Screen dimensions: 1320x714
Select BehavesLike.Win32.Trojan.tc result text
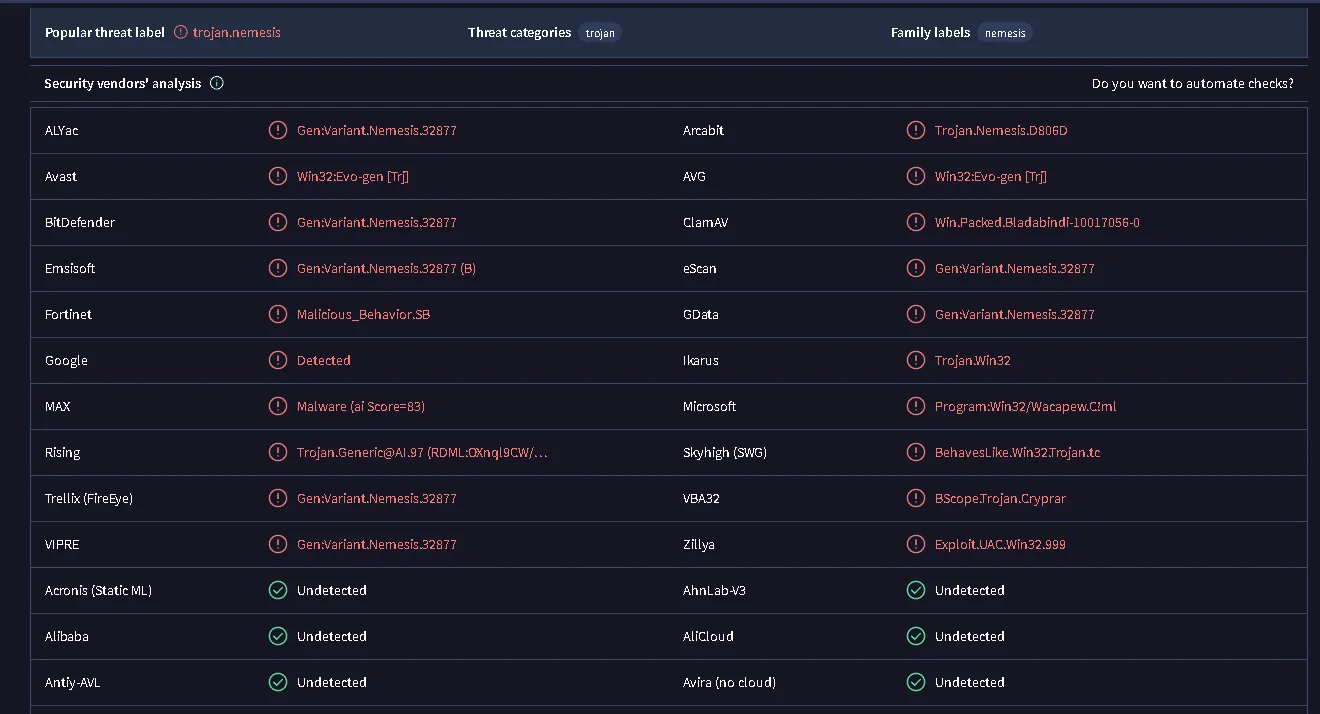1018,452
